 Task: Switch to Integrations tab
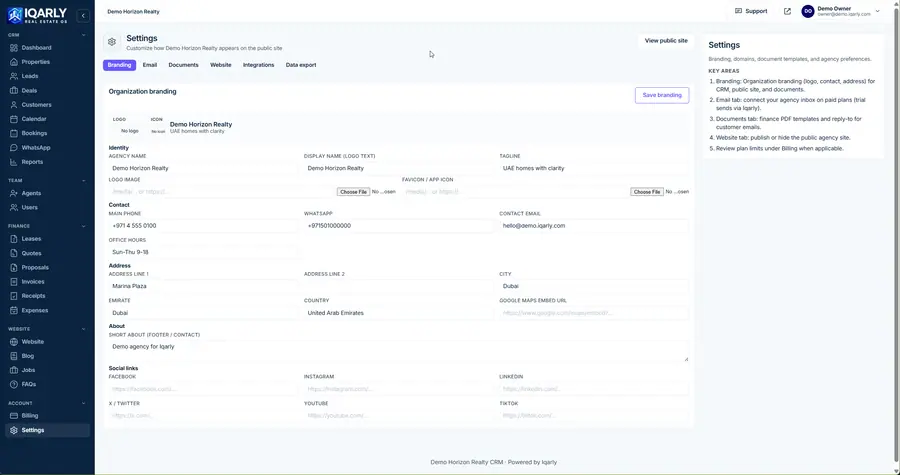[x=258, y=65]
